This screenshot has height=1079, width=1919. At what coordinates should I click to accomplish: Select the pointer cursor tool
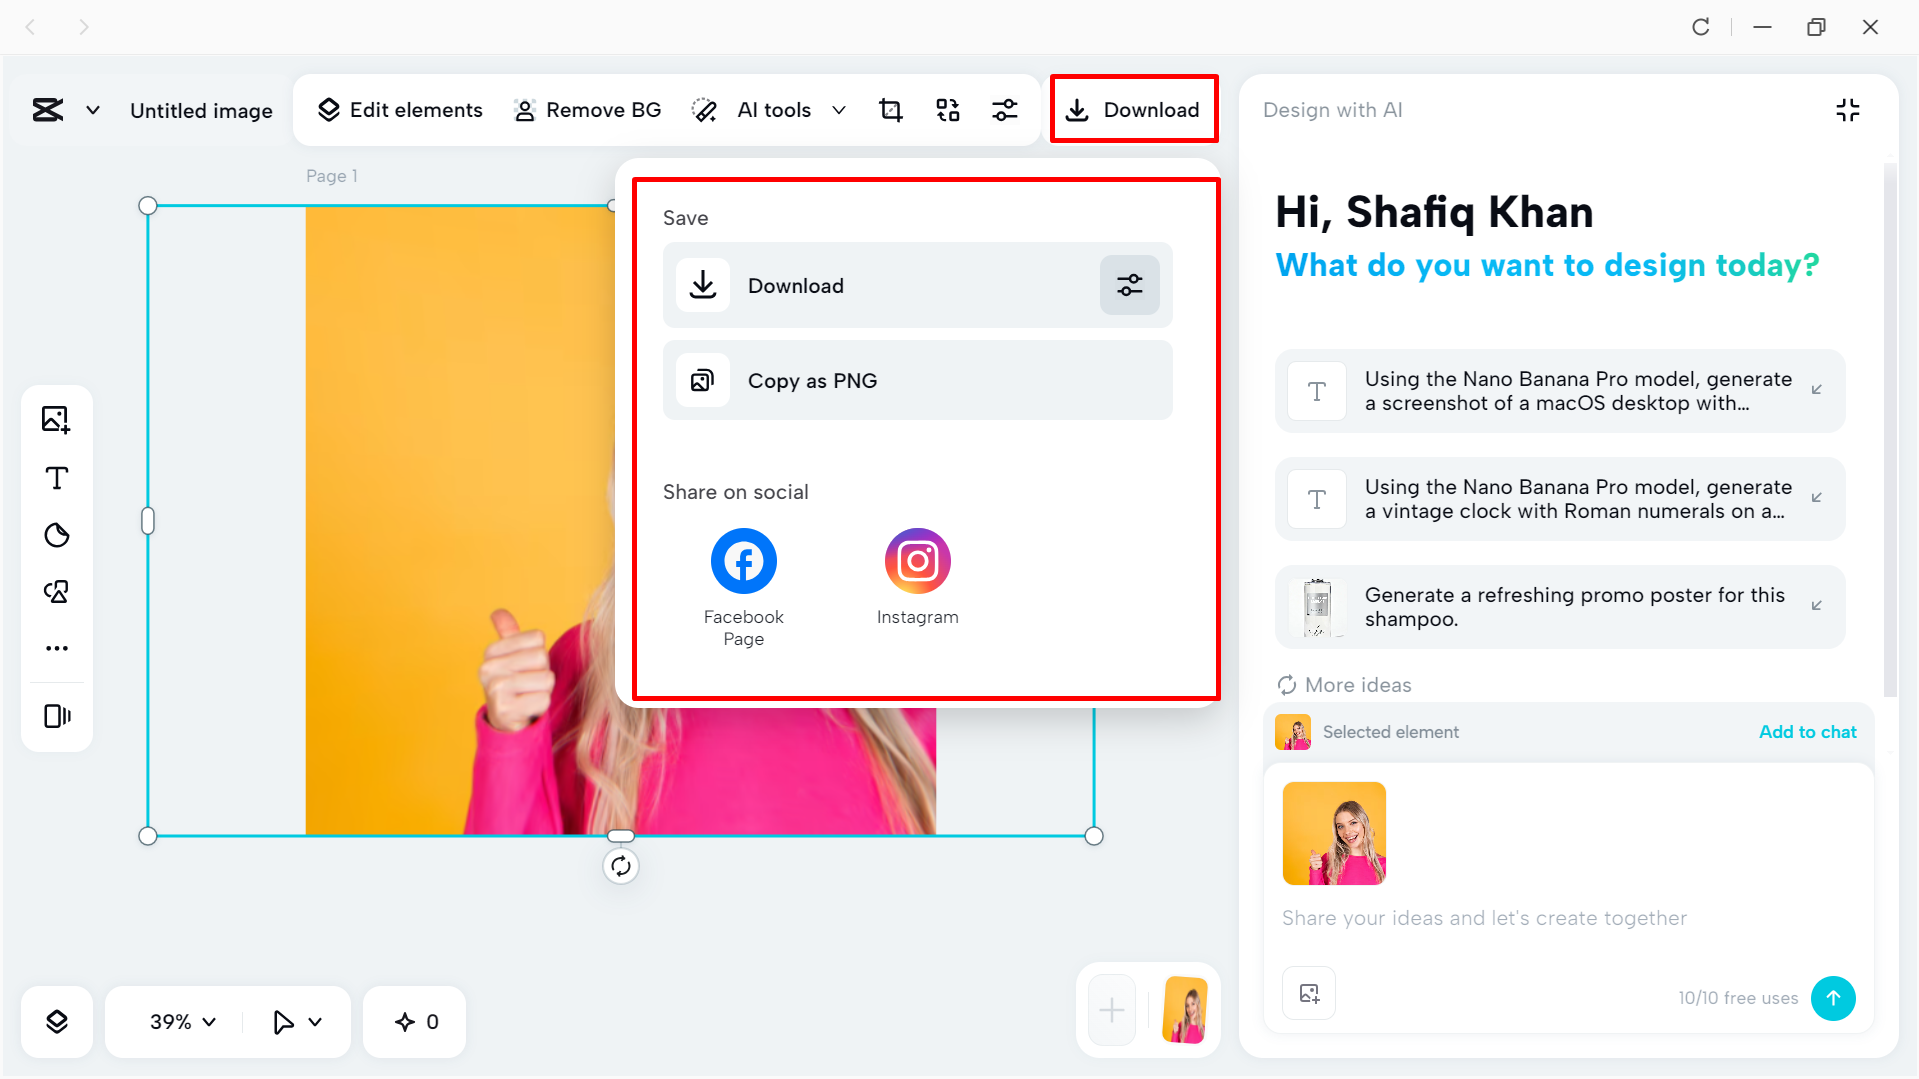tap(283, 1022)
